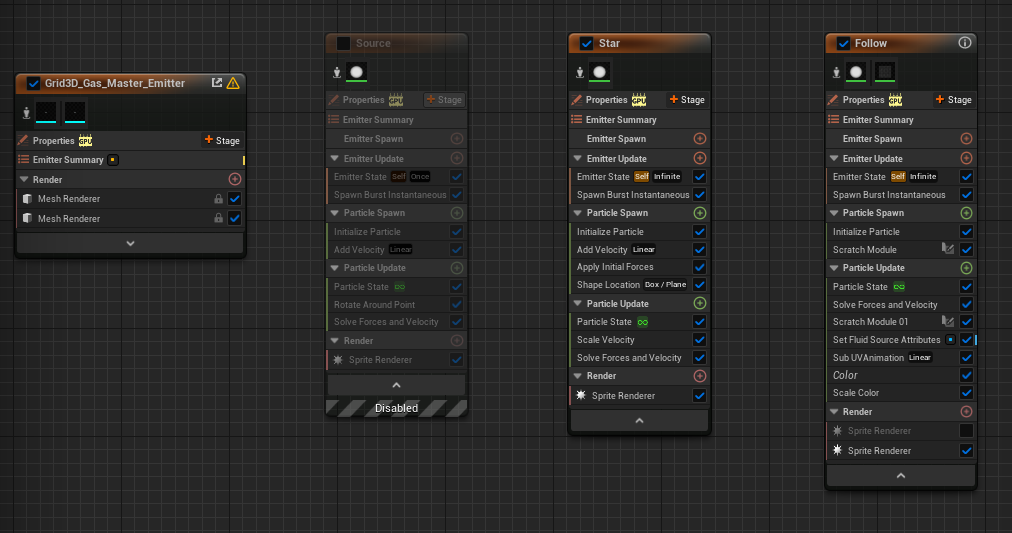Collapse Star emitter with bottom chevron
The height and width of the screenshot is (533, 1012).
(639, 420)
